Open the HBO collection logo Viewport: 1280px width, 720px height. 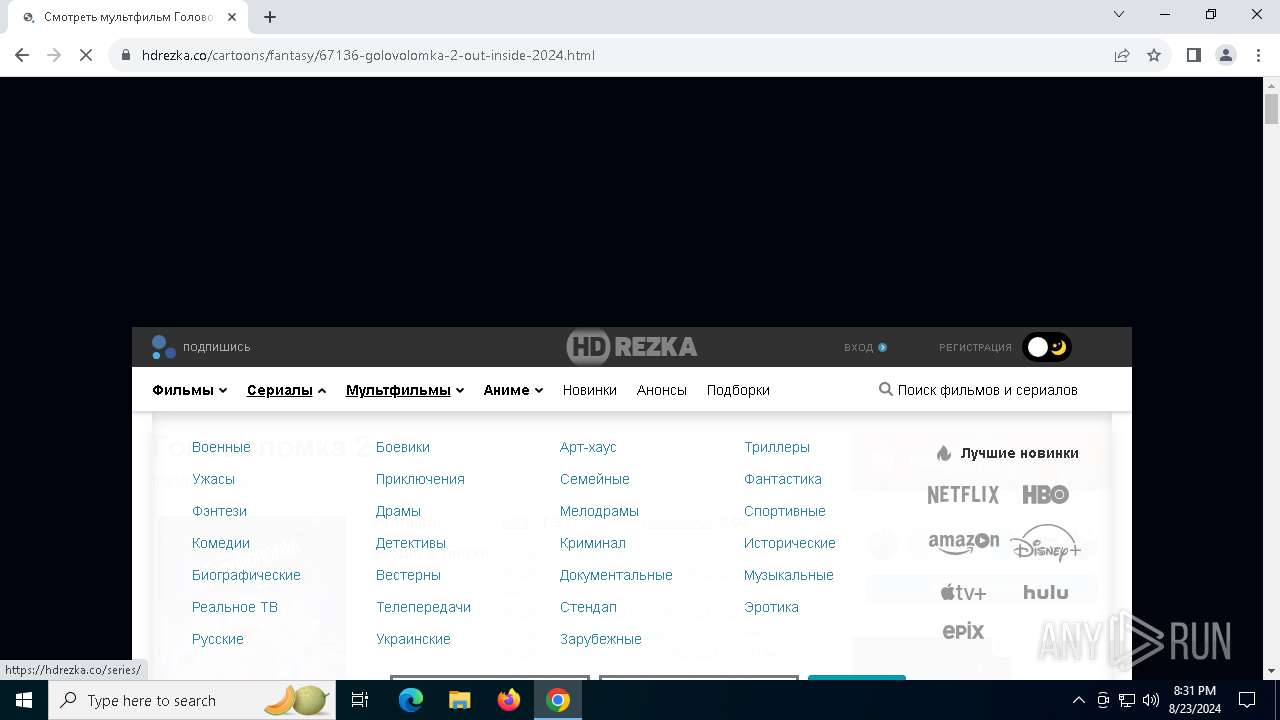pyautogui.click(x=1046, y=495)
